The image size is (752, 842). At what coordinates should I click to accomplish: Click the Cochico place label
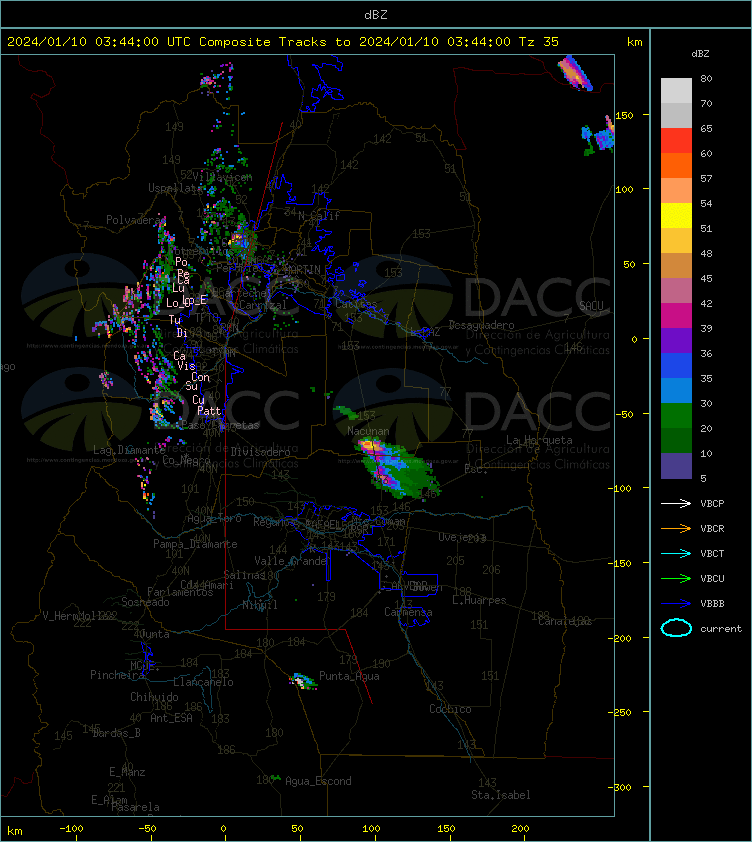pos(450,709)
